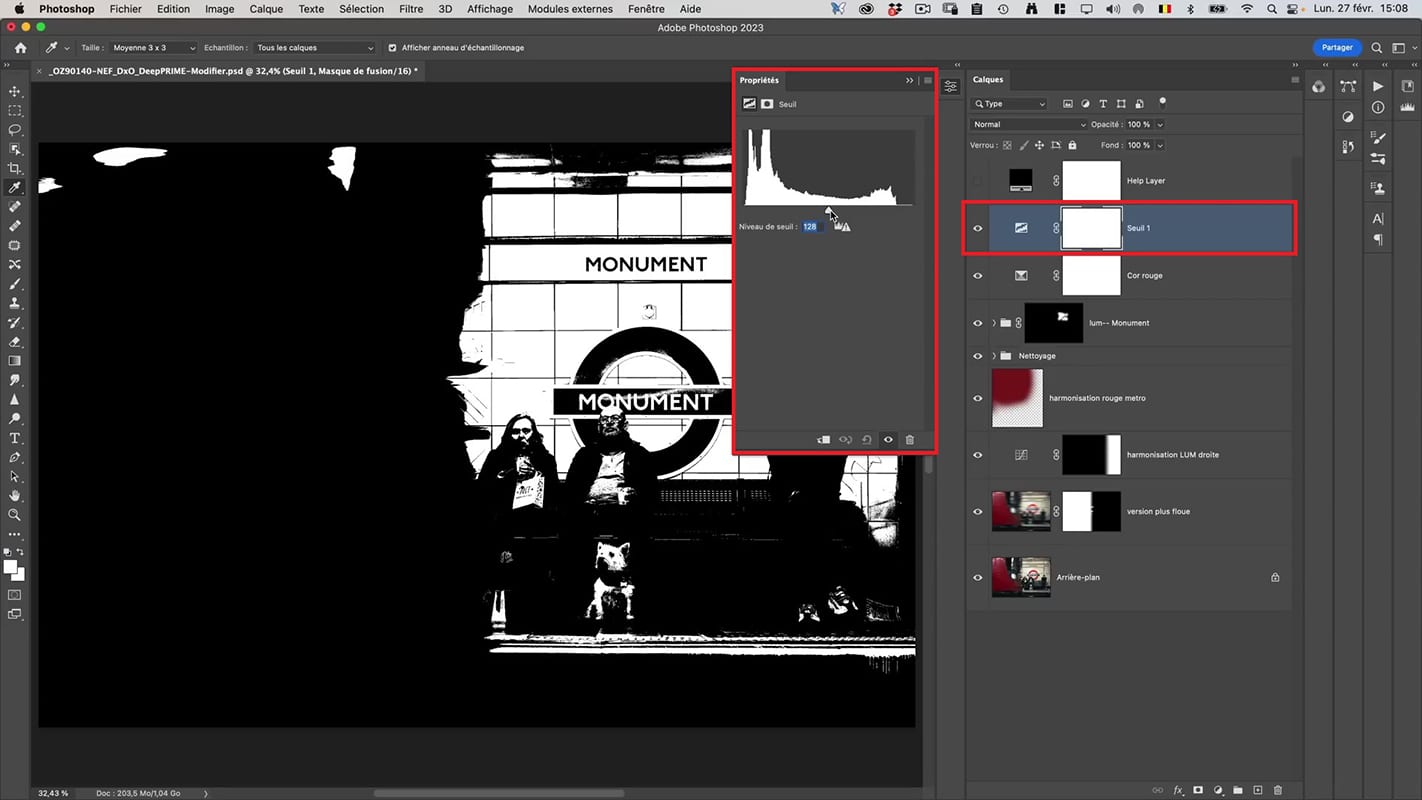Select the Gradient tool

point(15,361)
